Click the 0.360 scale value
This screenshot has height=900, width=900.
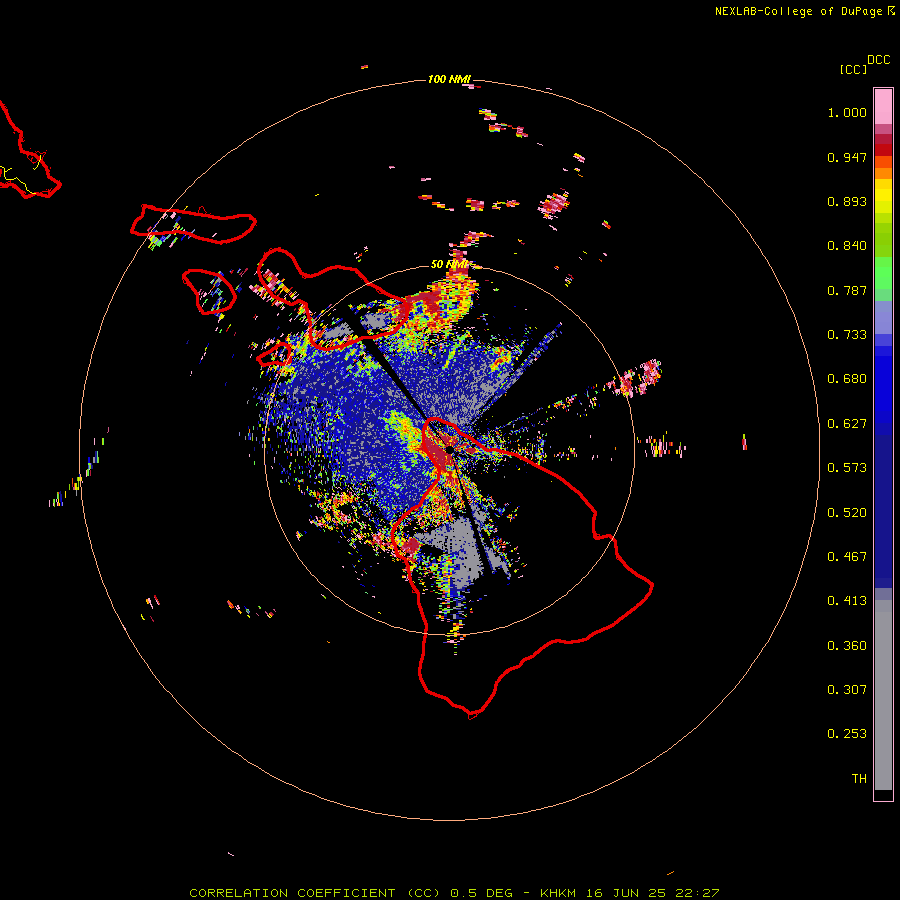point(847,646)
